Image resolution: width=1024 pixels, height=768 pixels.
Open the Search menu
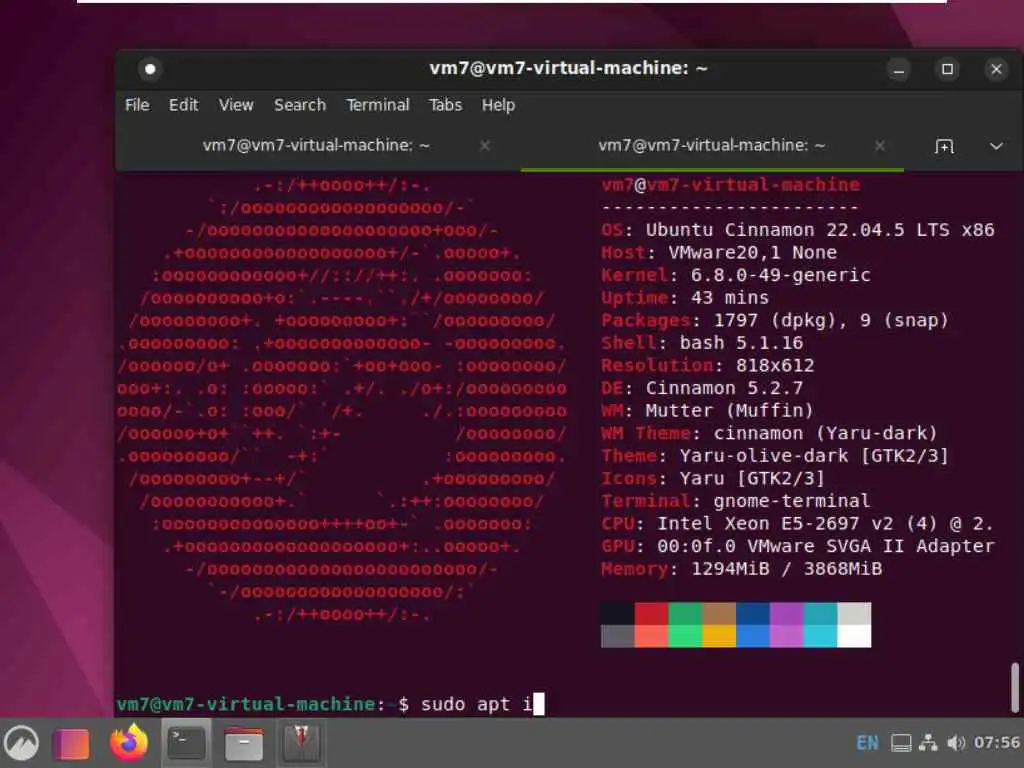300,105
